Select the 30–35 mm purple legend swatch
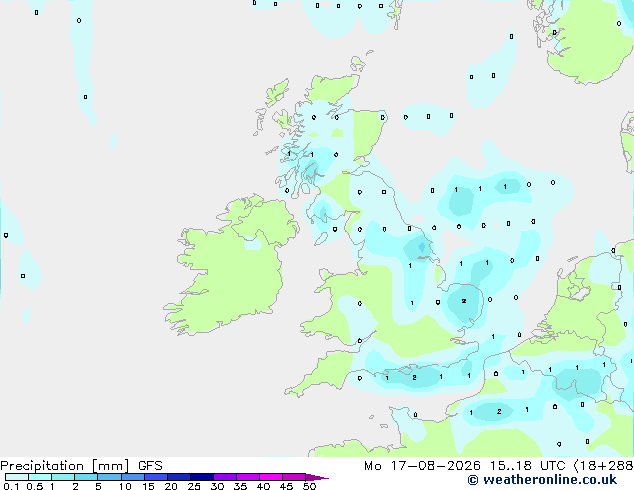Screen dimensions: 634x490 (224, 477)
